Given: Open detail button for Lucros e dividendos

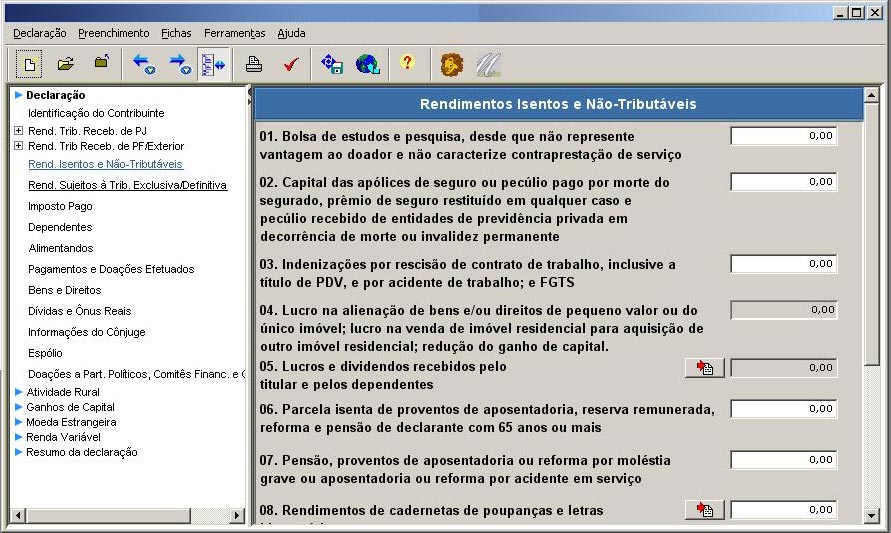Looking at the screenshot, I should click(705, 368).
